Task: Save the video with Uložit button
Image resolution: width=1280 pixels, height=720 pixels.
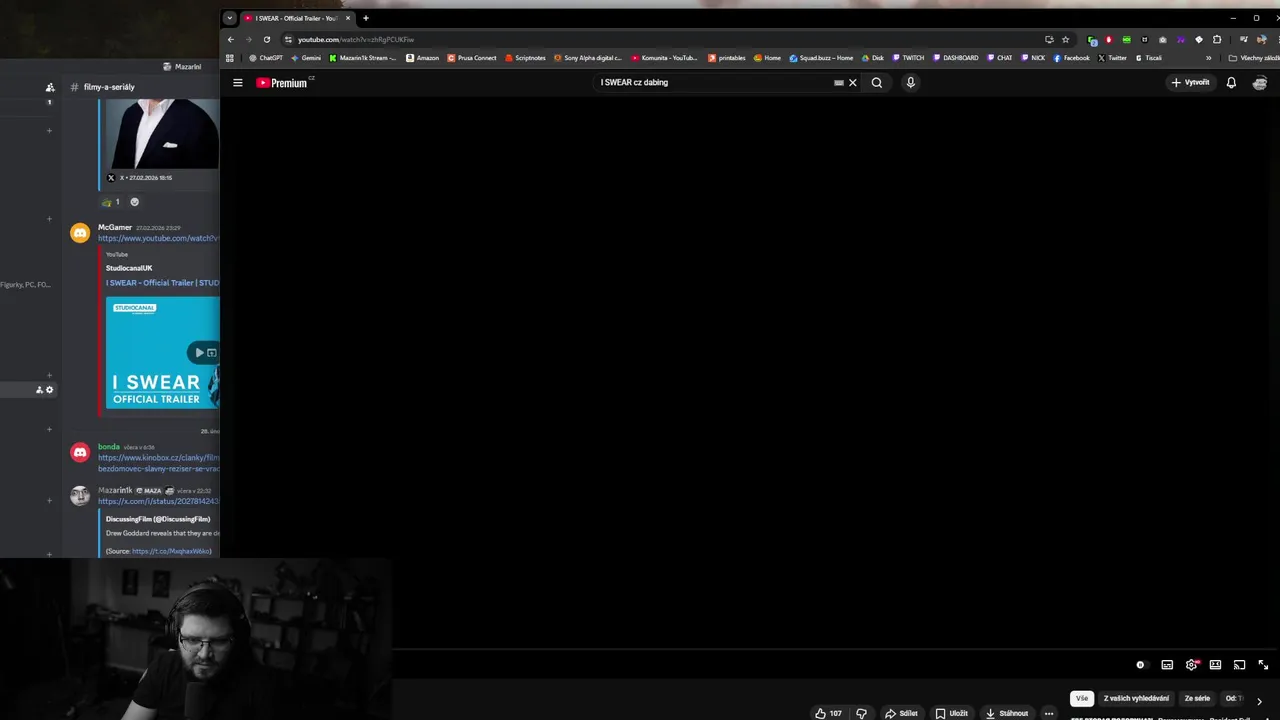Action: point(951,713)
